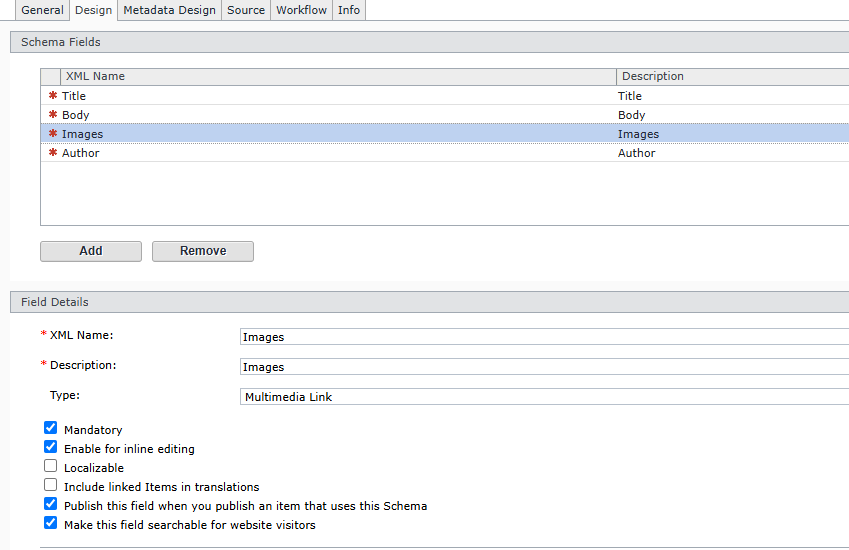Sort by the XML Name column header
The height and width of the screenshot is (550, 849).
pyautogui.click(x=95, y=76)
